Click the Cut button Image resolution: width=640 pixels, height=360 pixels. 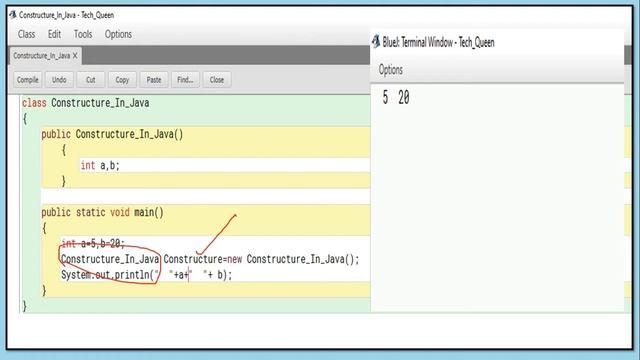click(91, 80)
